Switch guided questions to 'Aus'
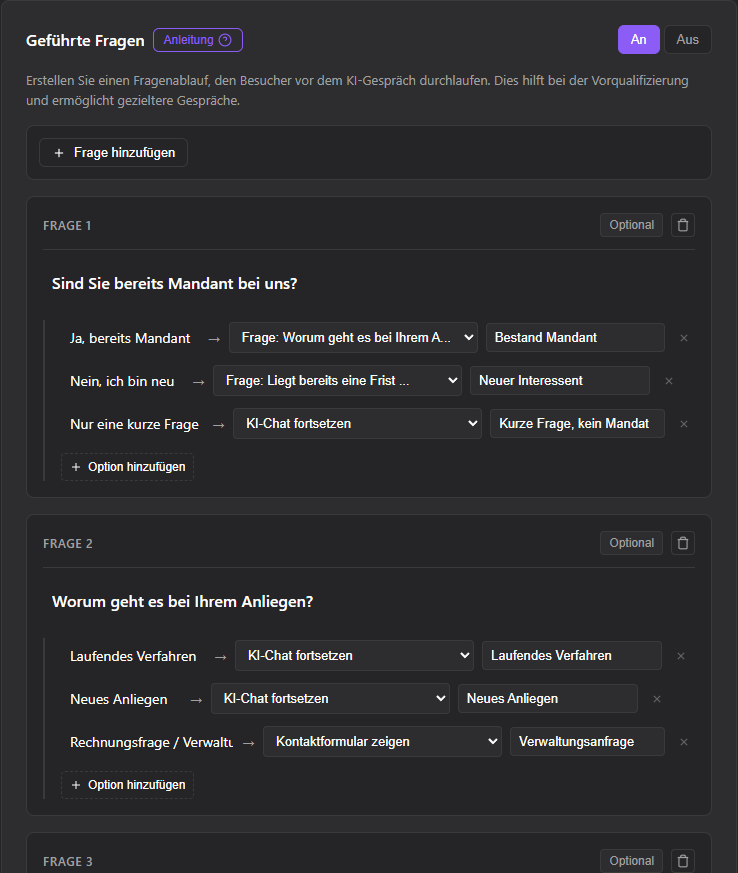The width and height of the screenshot is (738, 873). tap(688, 40)
